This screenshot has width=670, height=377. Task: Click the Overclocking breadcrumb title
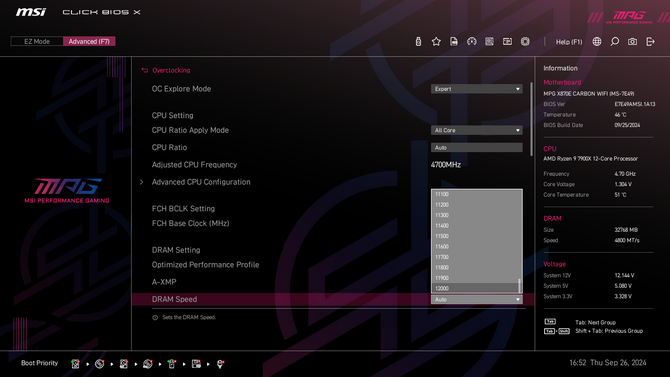click(171, 70)
